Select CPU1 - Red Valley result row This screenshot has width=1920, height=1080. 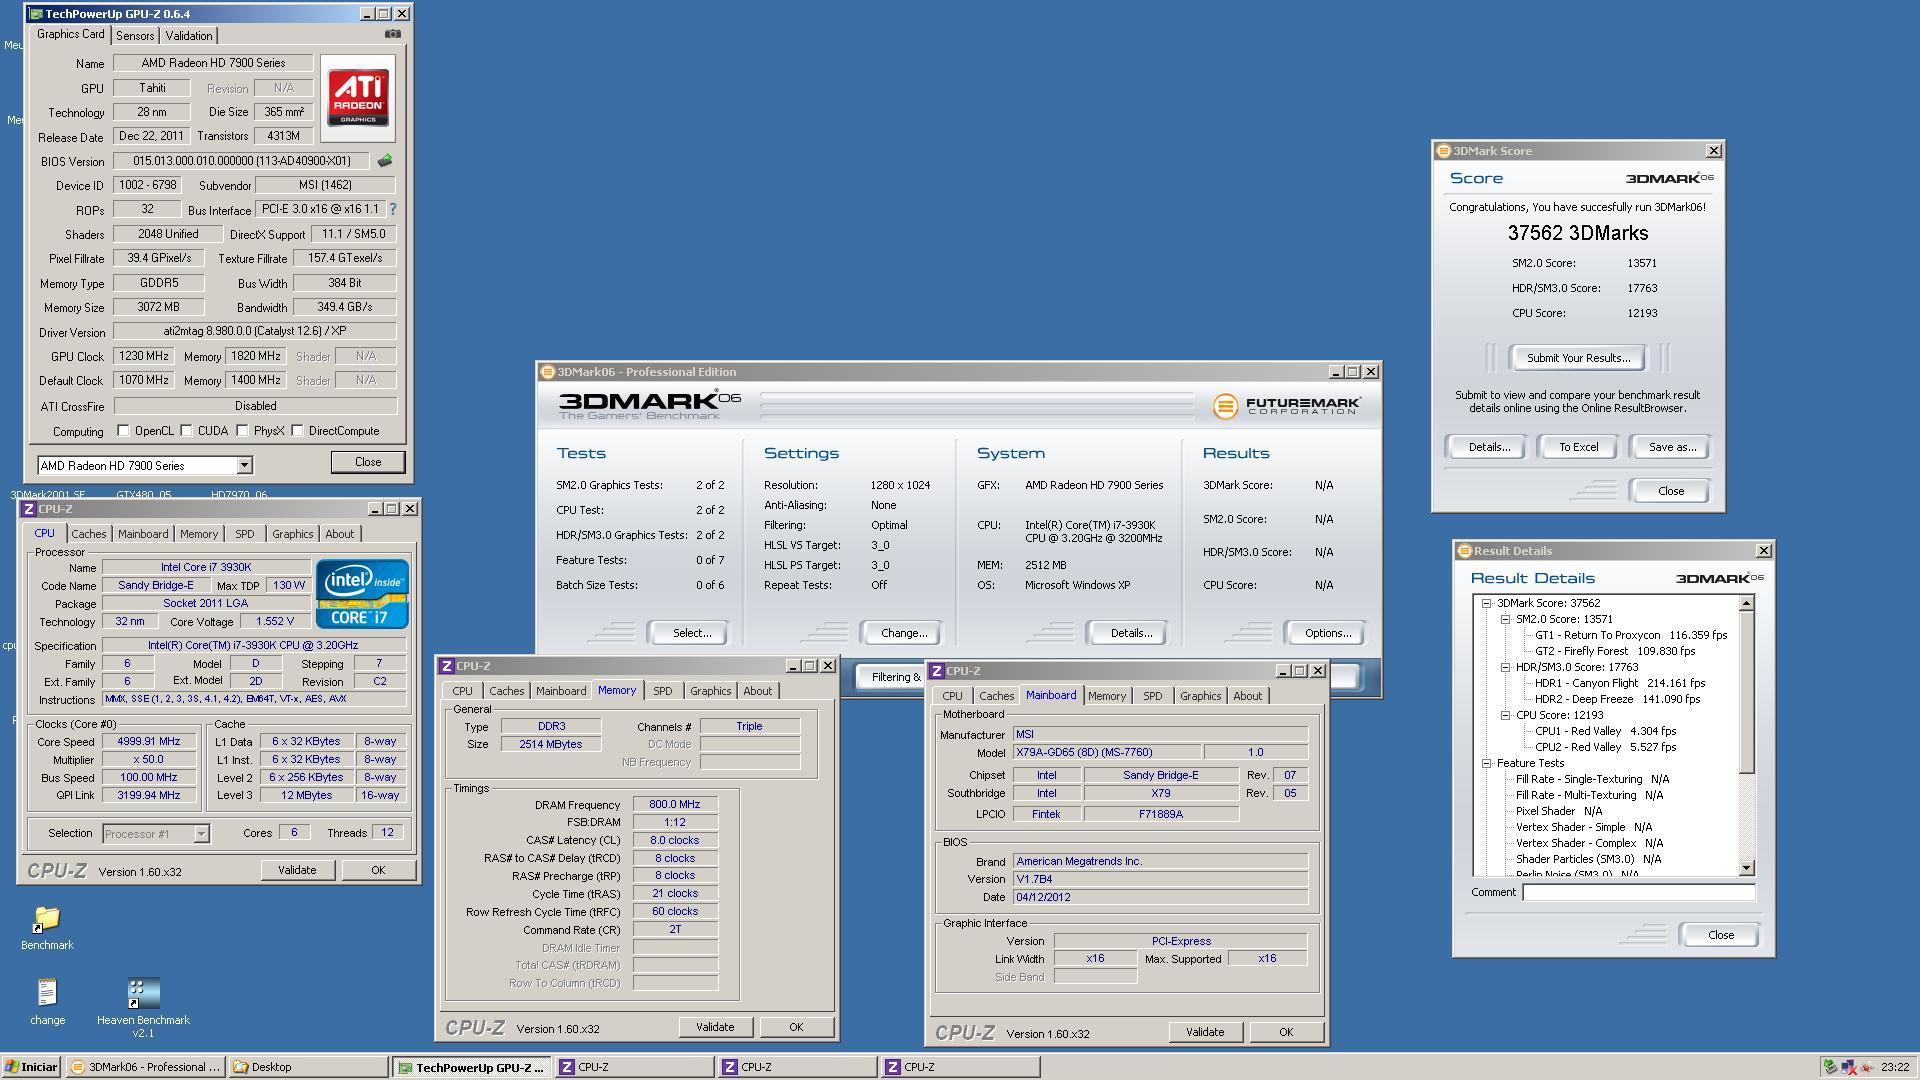[x=1605, y=731]
